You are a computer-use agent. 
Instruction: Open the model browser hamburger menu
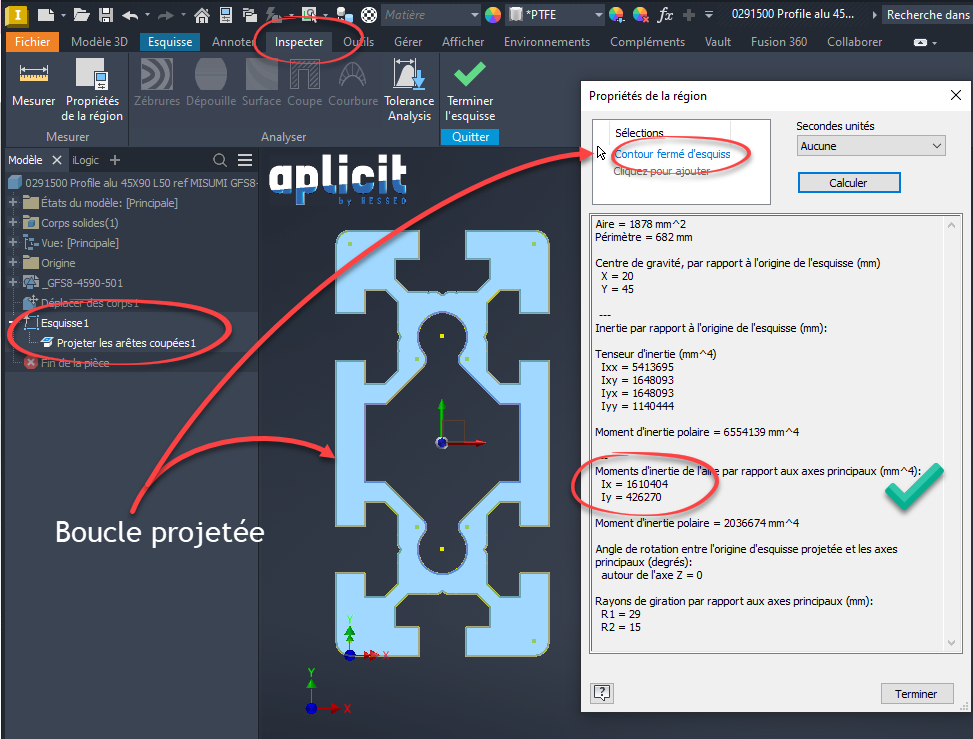coord(245,160)
